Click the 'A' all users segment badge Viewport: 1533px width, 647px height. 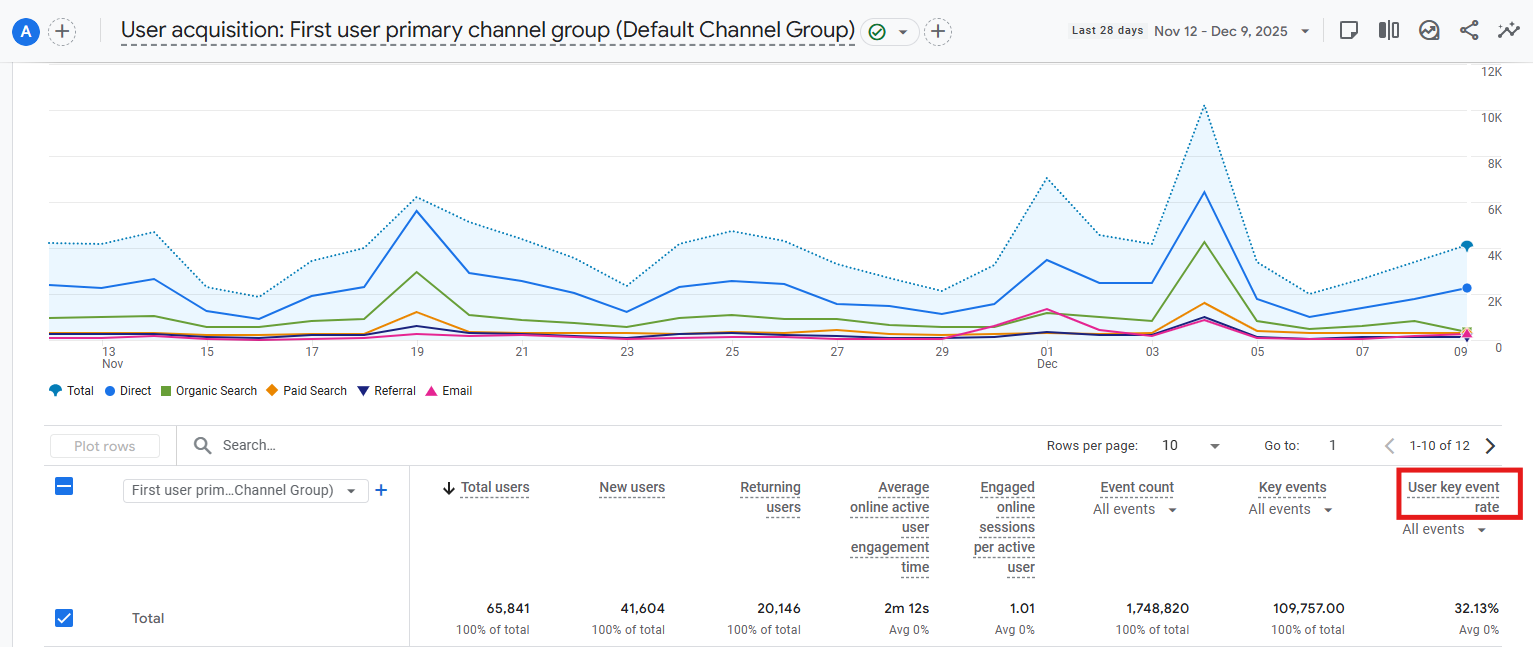click(x=26, y=32)
